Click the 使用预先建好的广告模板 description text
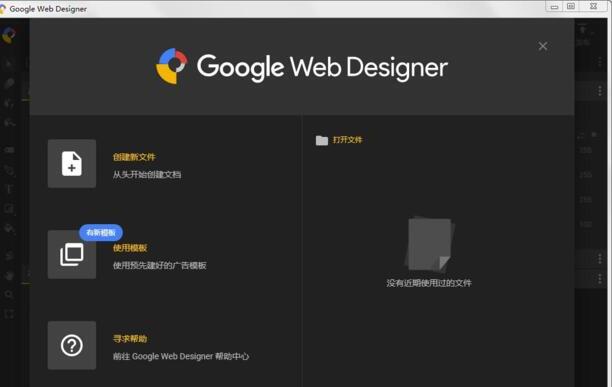The height and width of the screenshot is (387, 612). pyautogui.click(x=160, y=265)
